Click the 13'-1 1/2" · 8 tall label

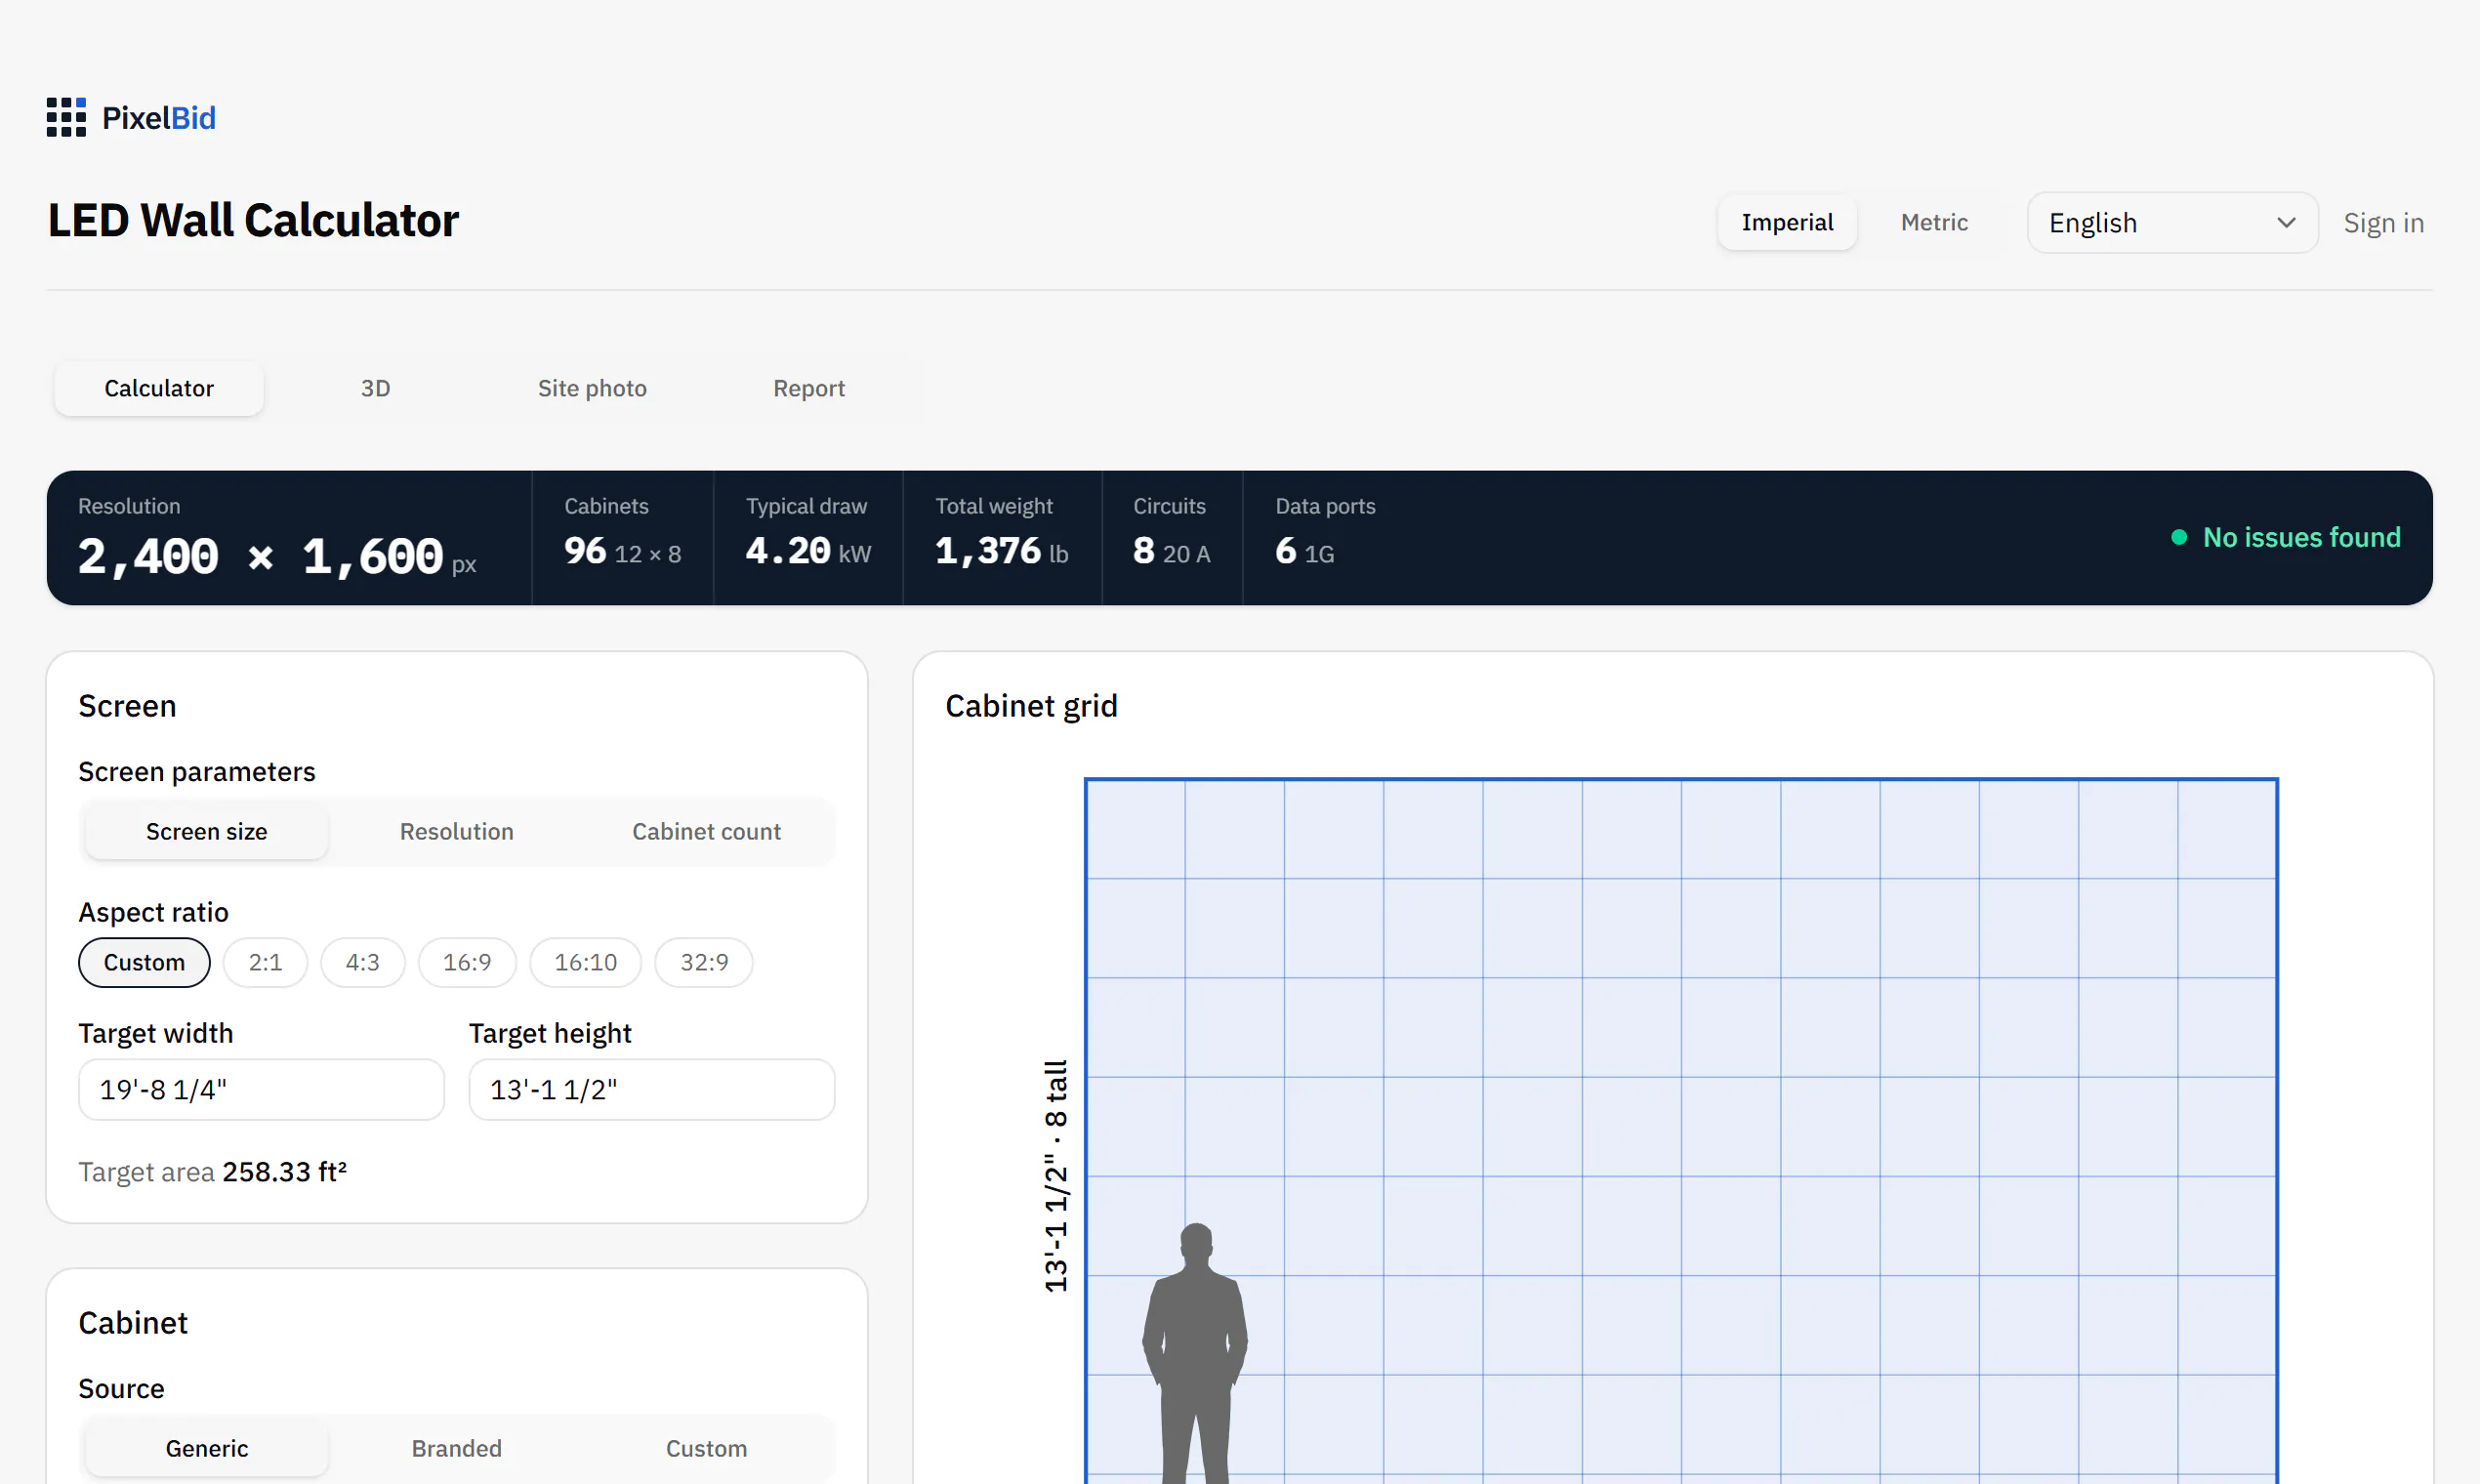pyautogui.click(x=1056, y=1176)
